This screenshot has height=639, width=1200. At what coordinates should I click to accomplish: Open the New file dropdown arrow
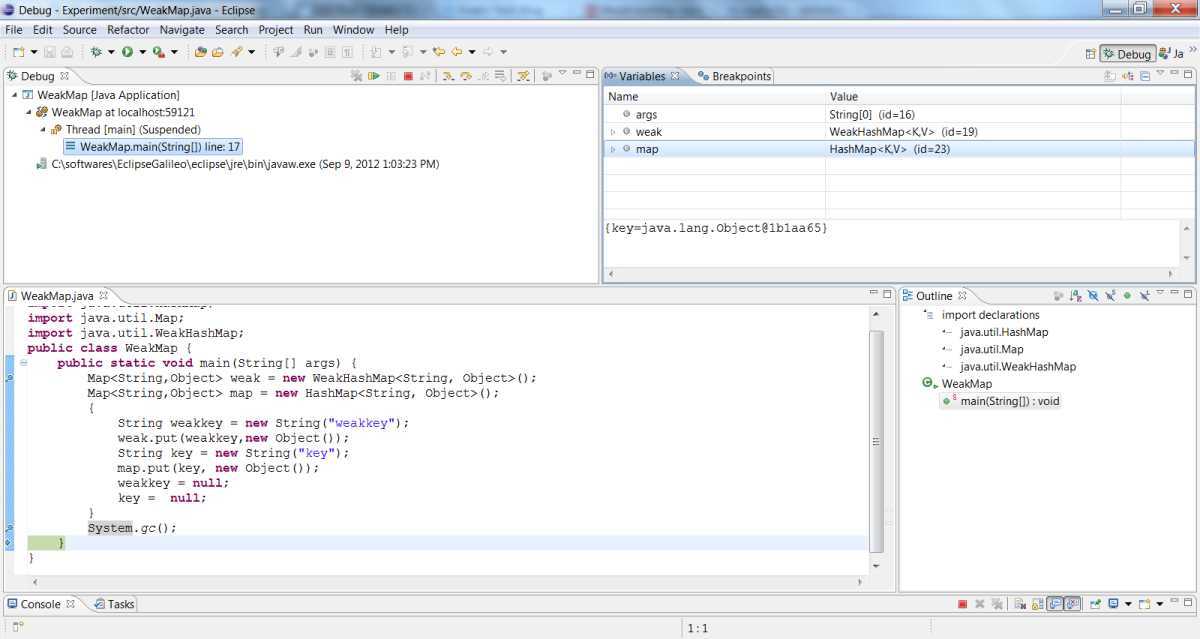point(34,52)
